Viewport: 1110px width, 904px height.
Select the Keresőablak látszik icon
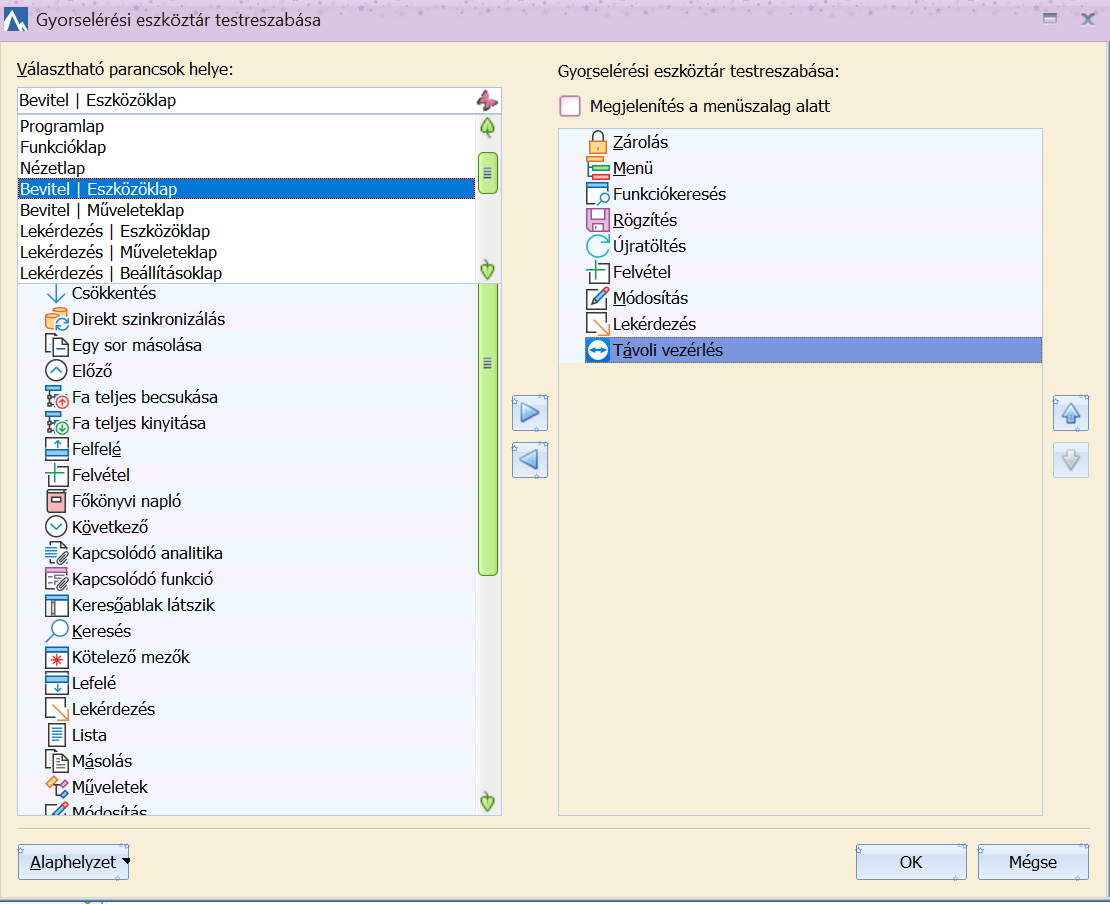point(56,605)
